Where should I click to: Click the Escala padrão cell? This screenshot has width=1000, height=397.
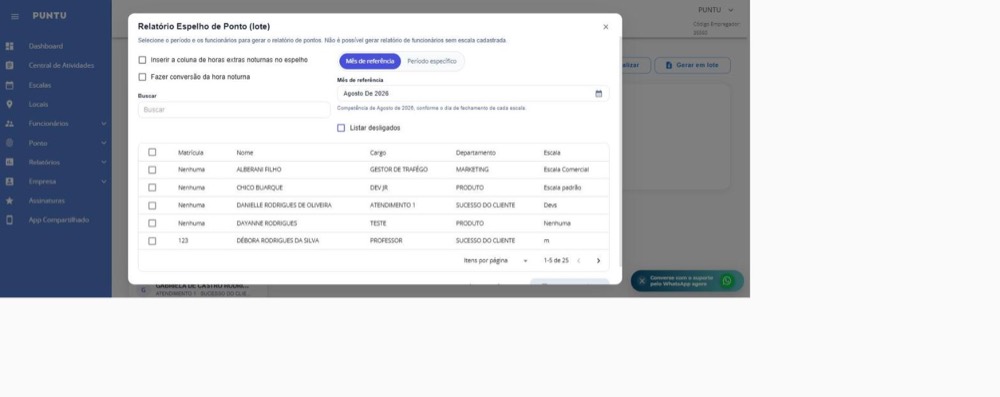click(x=562, y=188)
